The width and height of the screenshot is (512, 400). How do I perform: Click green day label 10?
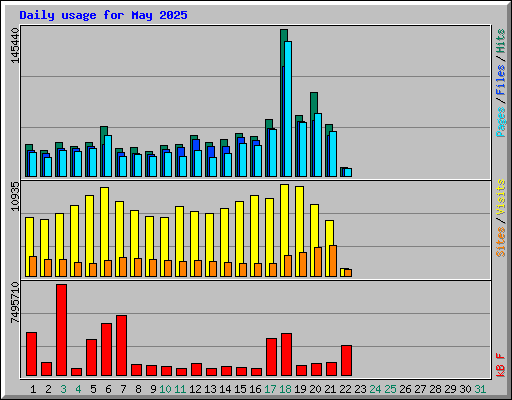click(165, 389)
